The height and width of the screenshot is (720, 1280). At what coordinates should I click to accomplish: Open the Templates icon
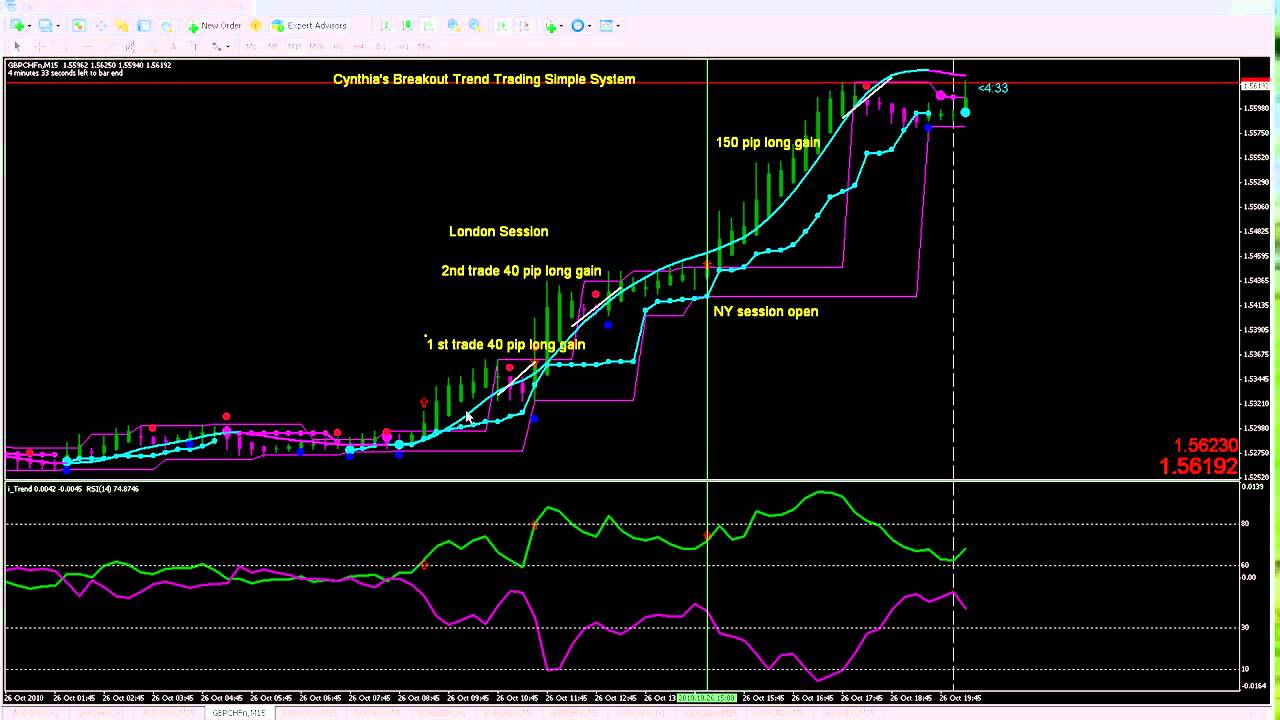click(606, 26)
